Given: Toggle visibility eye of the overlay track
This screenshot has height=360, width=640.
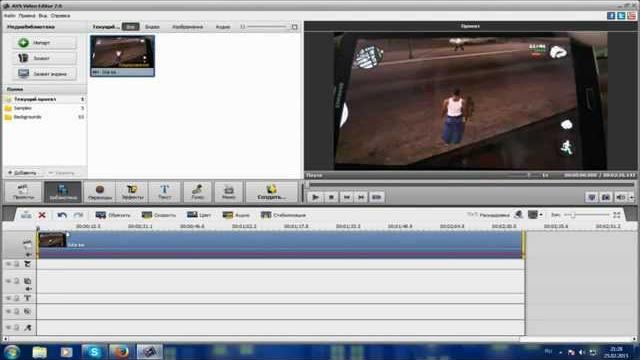Looking at the screenshot, I should [8, 281].
